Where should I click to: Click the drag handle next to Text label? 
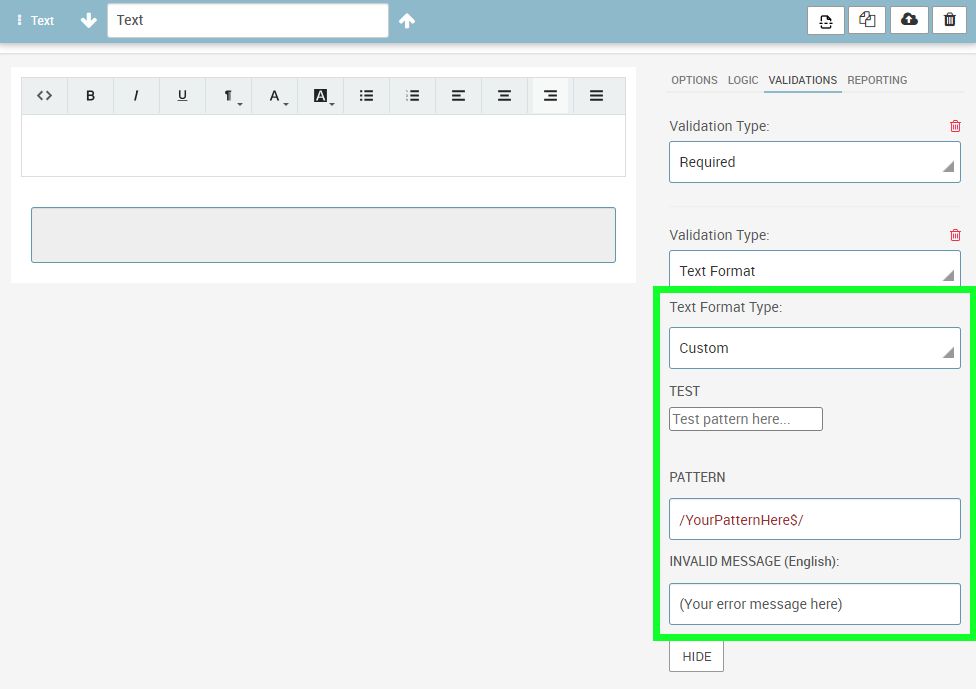pos(19,21)
